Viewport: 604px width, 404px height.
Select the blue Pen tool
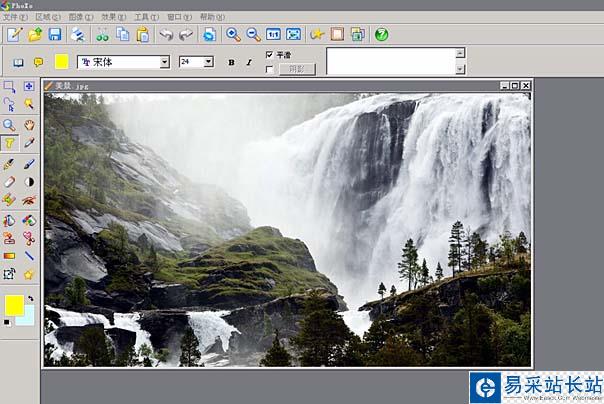coord(29,164)
